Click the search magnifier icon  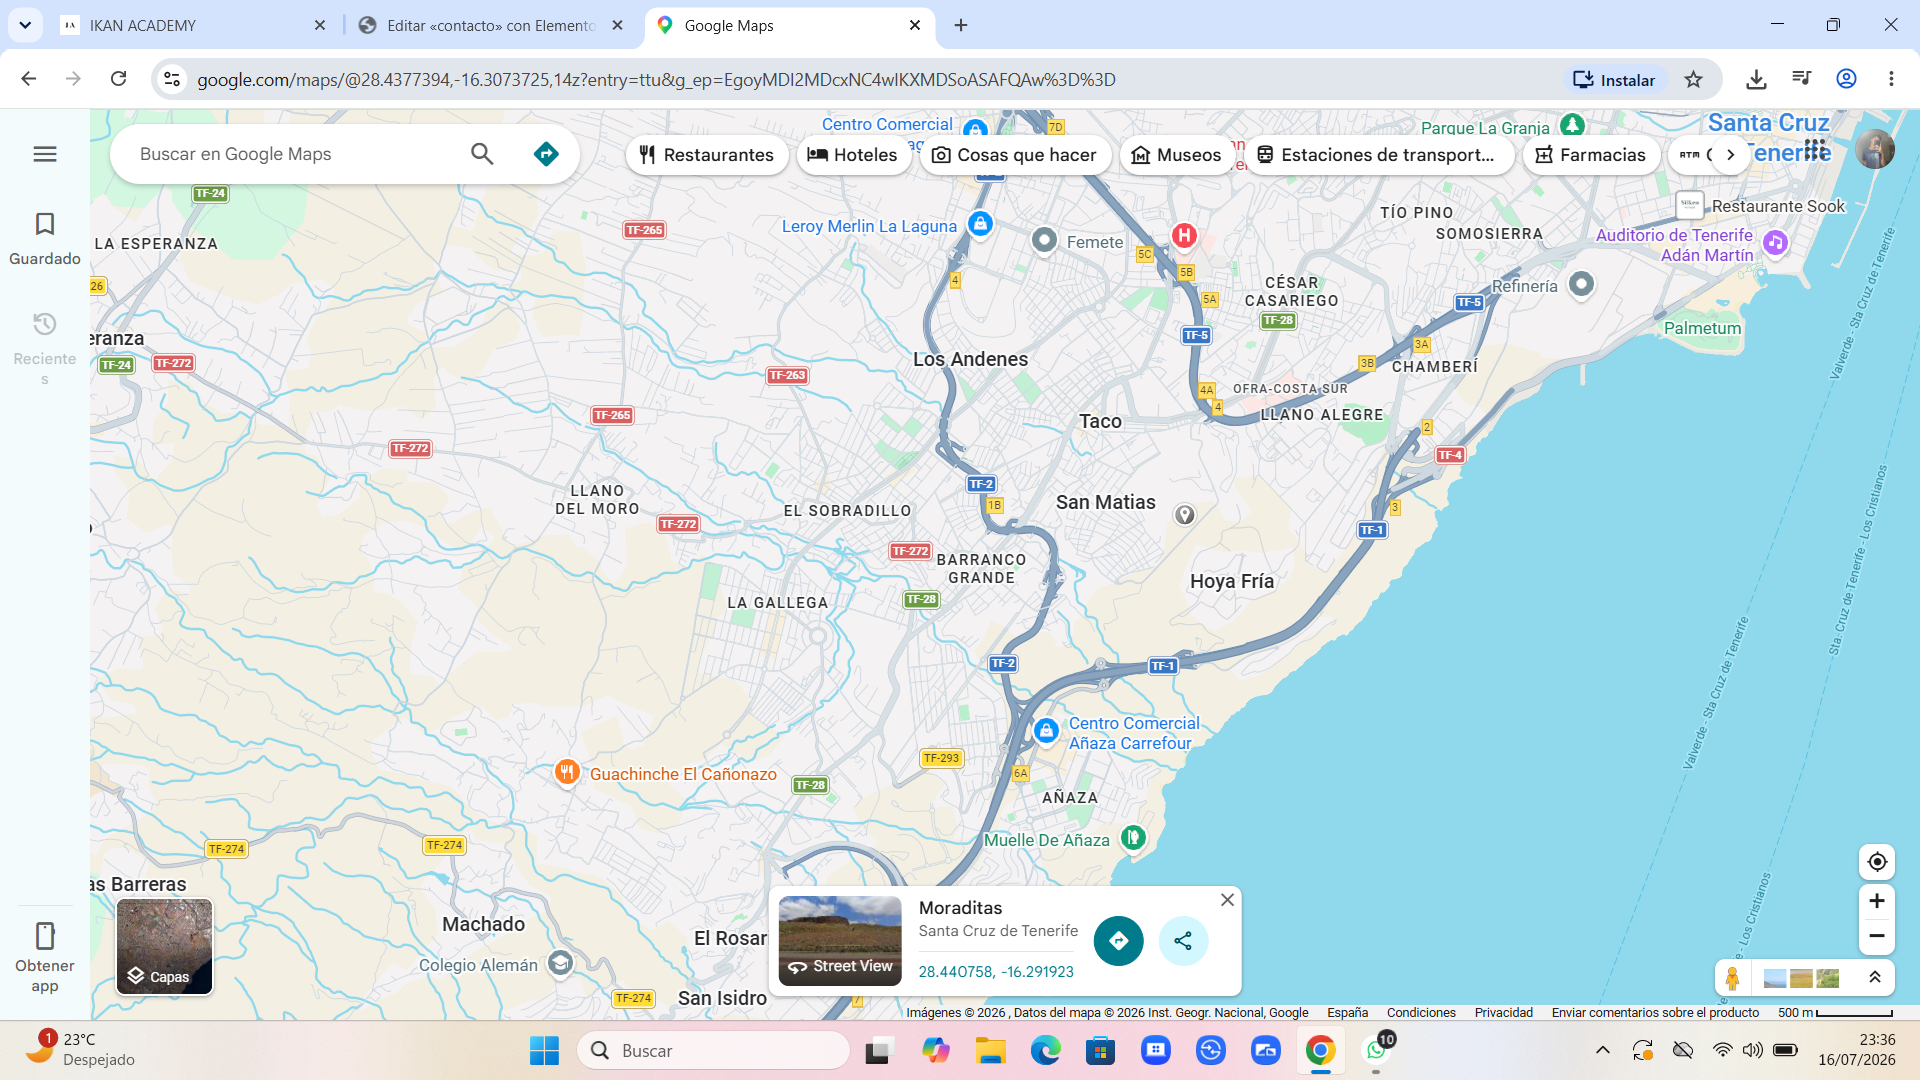point(482,154)
